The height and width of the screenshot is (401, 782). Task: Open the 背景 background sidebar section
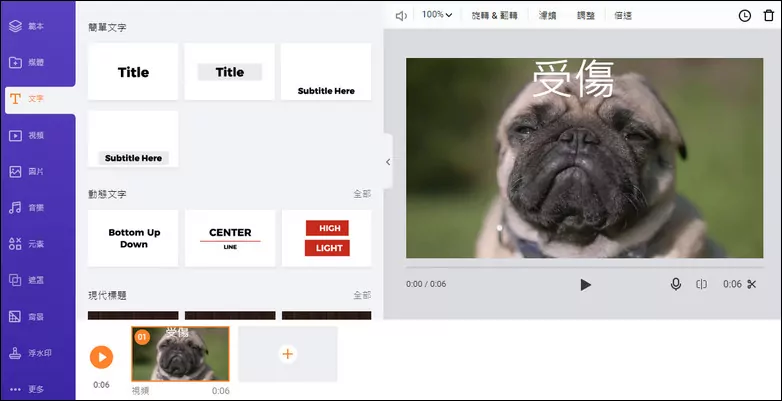pyautogui.click(x=27, y=317)
